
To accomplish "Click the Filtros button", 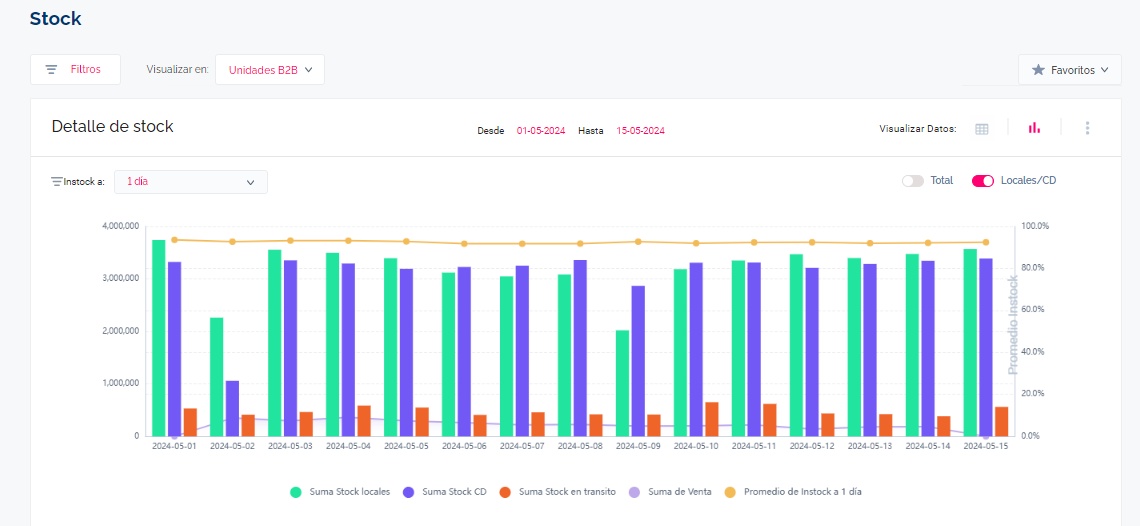I will [x=76, y=70].
